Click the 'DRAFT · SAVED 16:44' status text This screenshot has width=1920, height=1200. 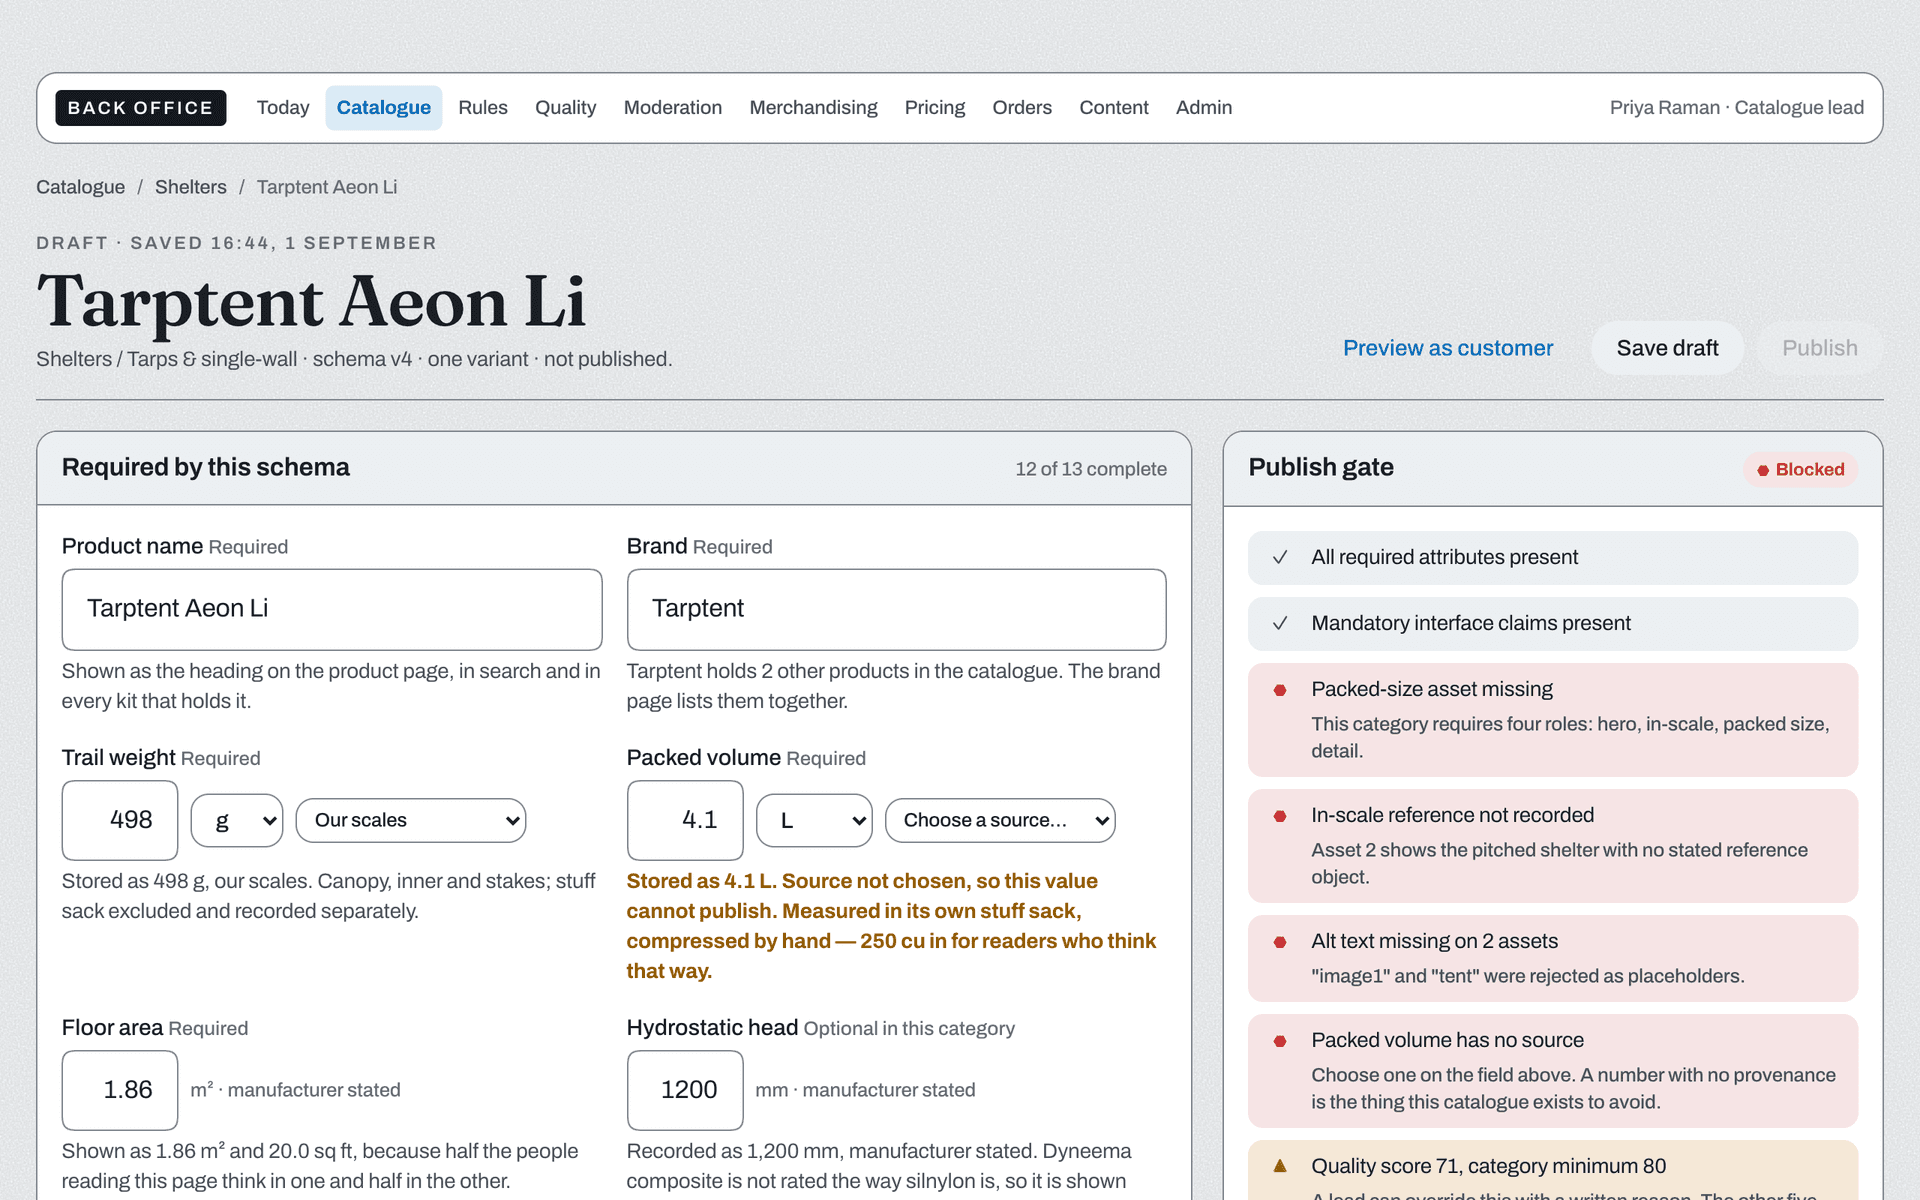click(x=236, y=243)
